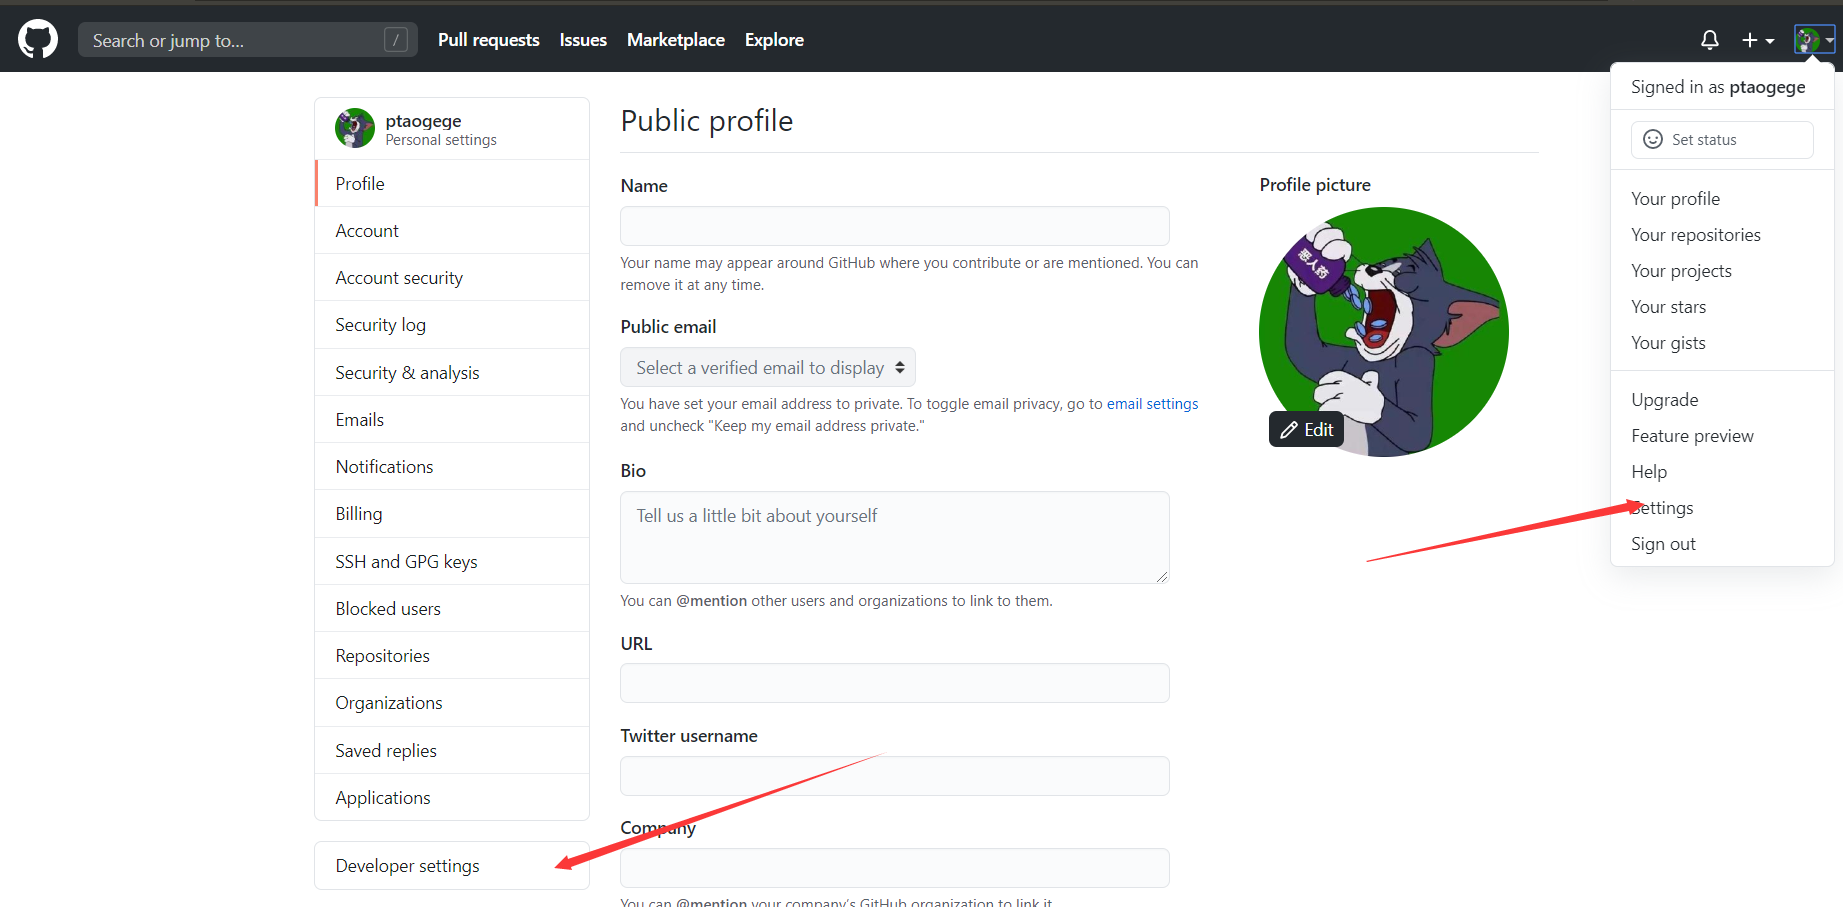This screenshot has width=1843, height=907.
Task: Open Applications settings
Action: click(452, 797)
